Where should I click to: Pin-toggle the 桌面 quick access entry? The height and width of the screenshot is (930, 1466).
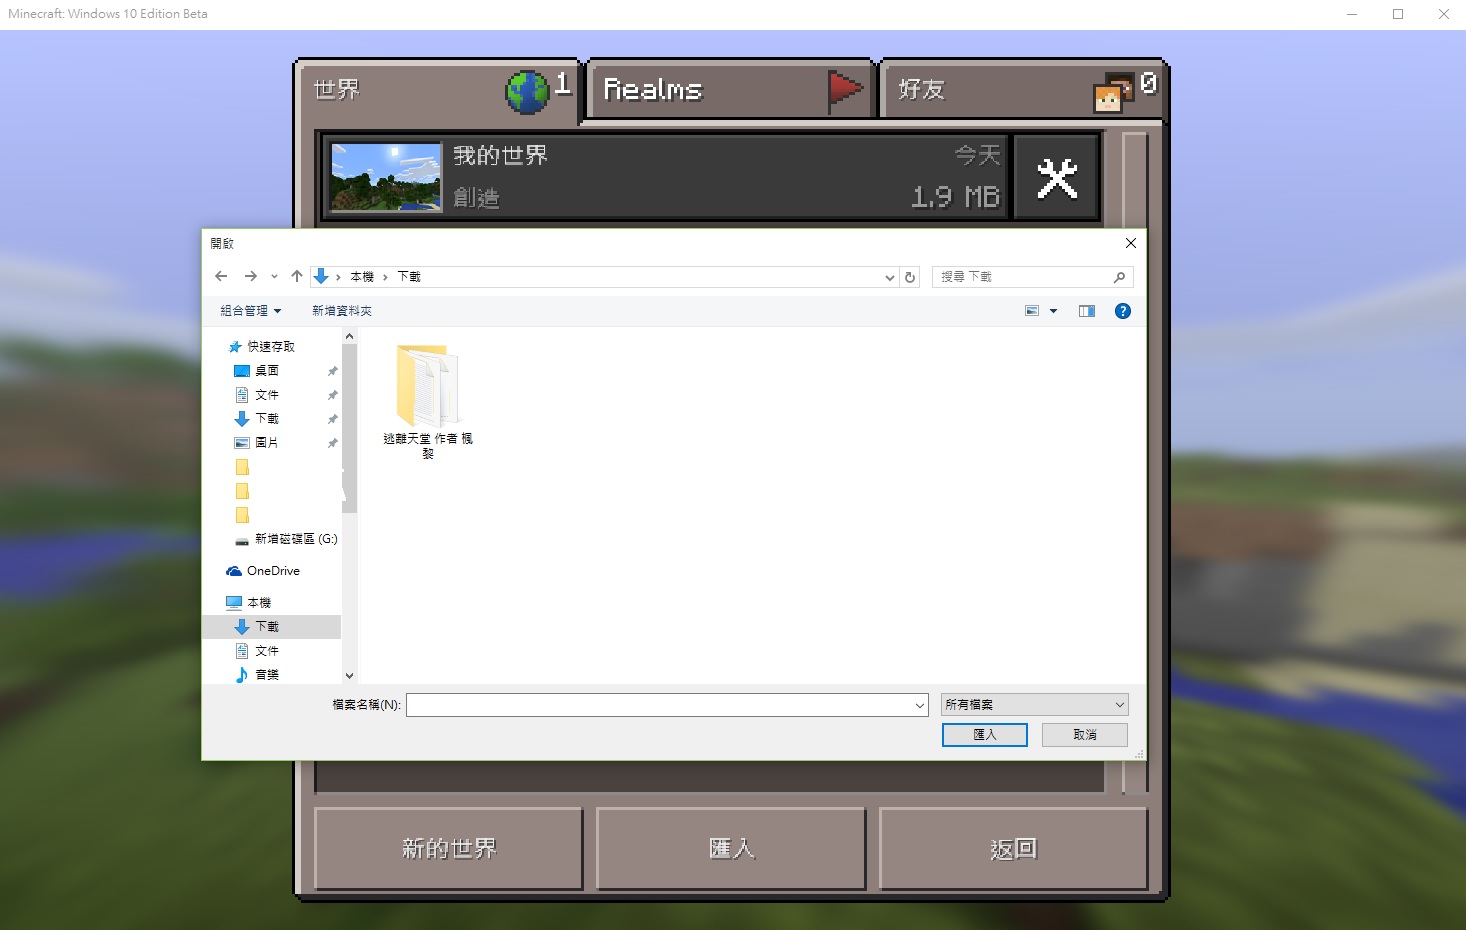[x=332, y=370]
